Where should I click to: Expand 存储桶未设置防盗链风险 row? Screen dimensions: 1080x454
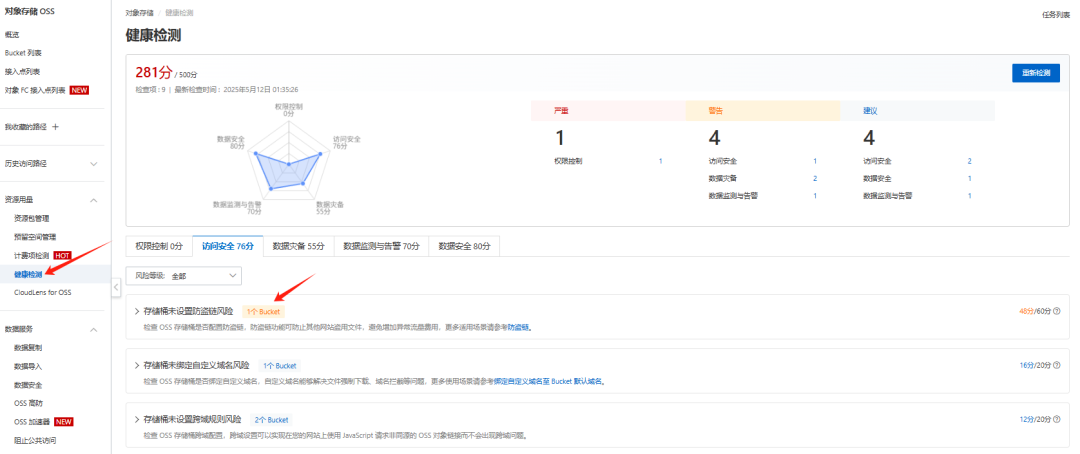(x=137, y=311)
